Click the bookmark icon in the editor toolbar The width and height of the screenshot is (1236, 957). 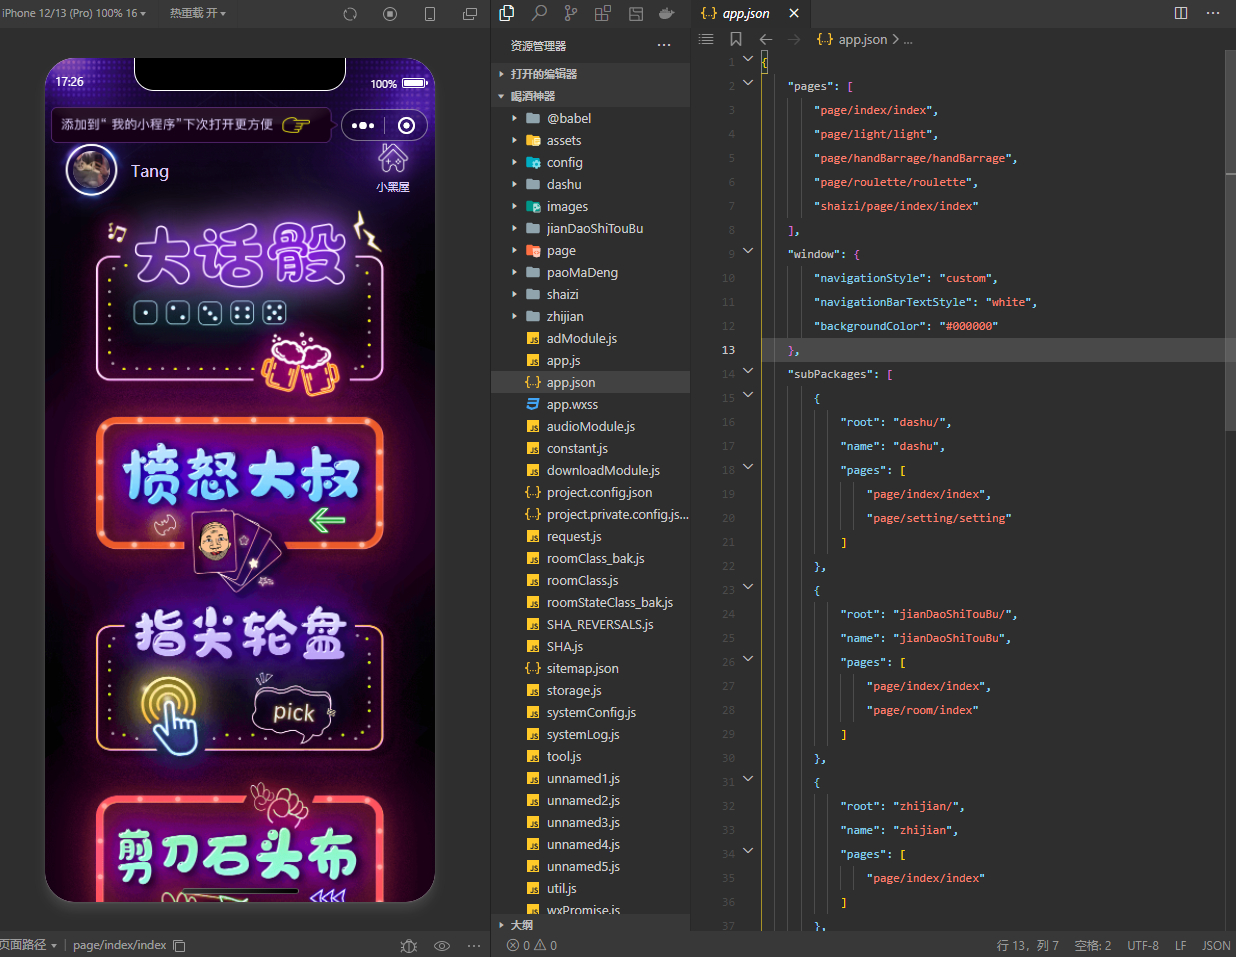tap(736, 39)
